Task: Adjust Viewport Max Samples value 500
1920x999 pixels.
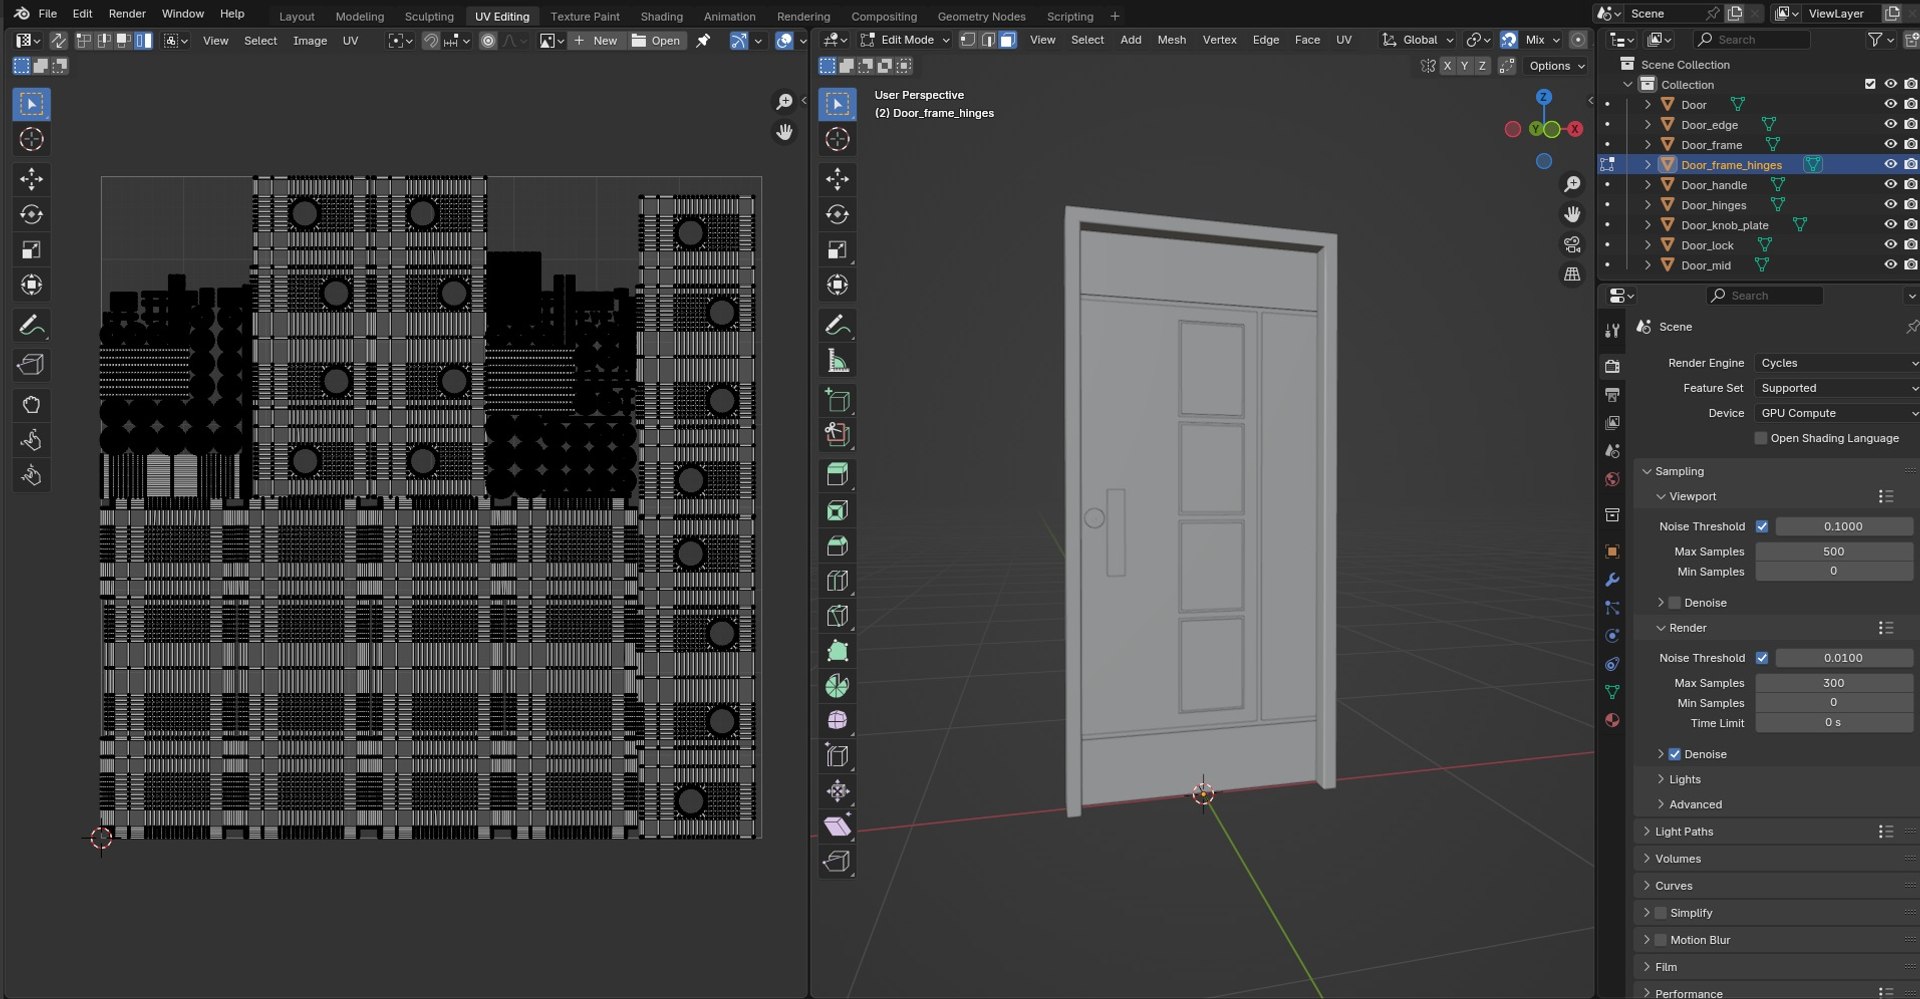Action: coord(1833,552)
